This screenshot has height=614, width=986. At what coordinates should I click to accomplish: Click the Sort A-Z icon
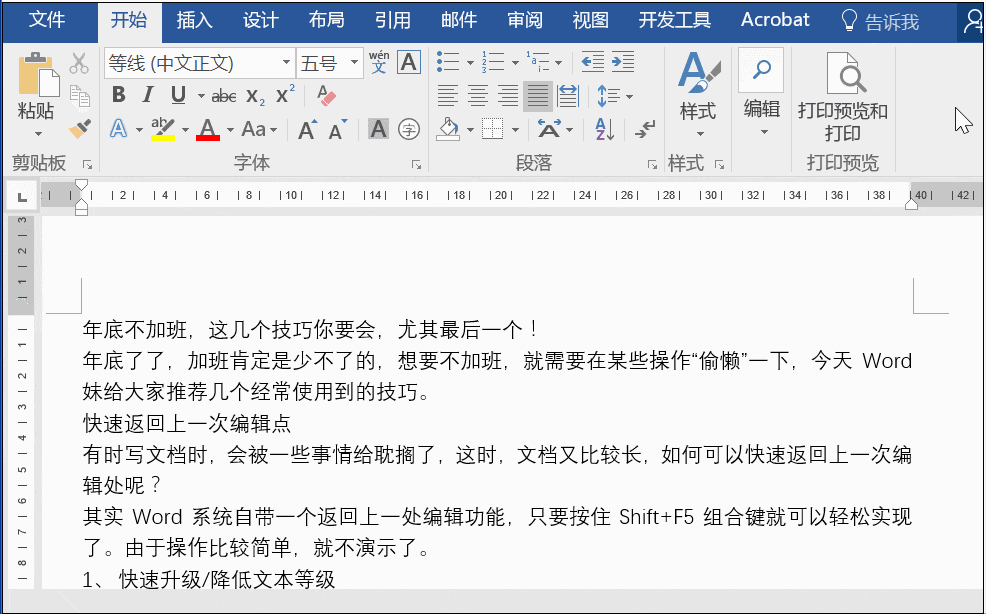(604, 129)
